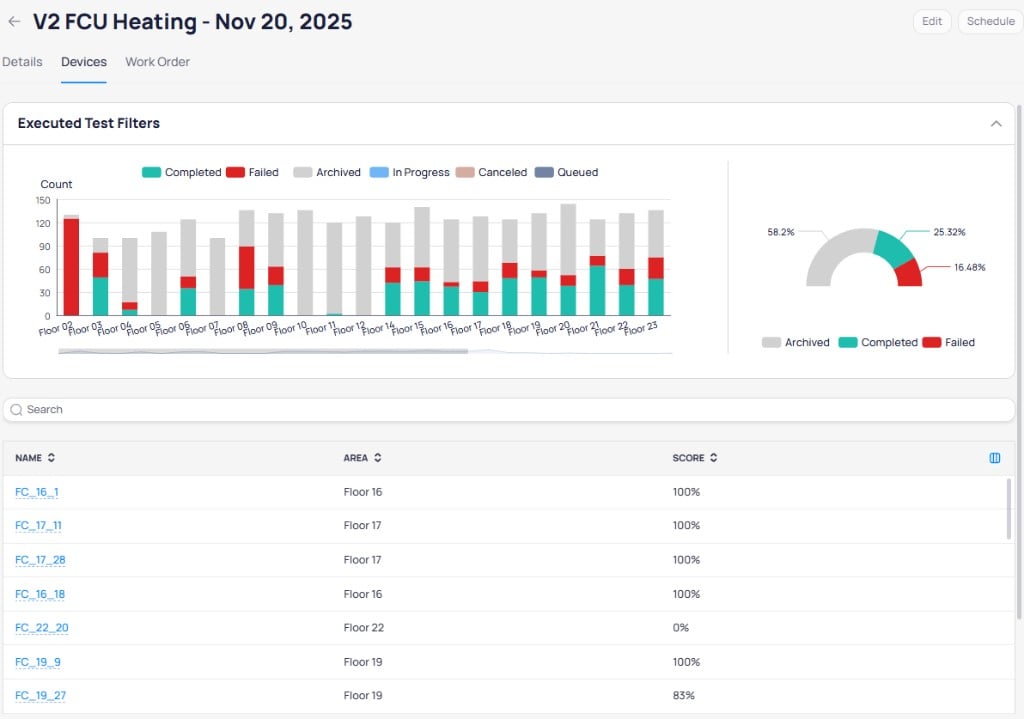Click the search magnifier icon
The width and height of the screenshot is (1024, 719).
16,409
